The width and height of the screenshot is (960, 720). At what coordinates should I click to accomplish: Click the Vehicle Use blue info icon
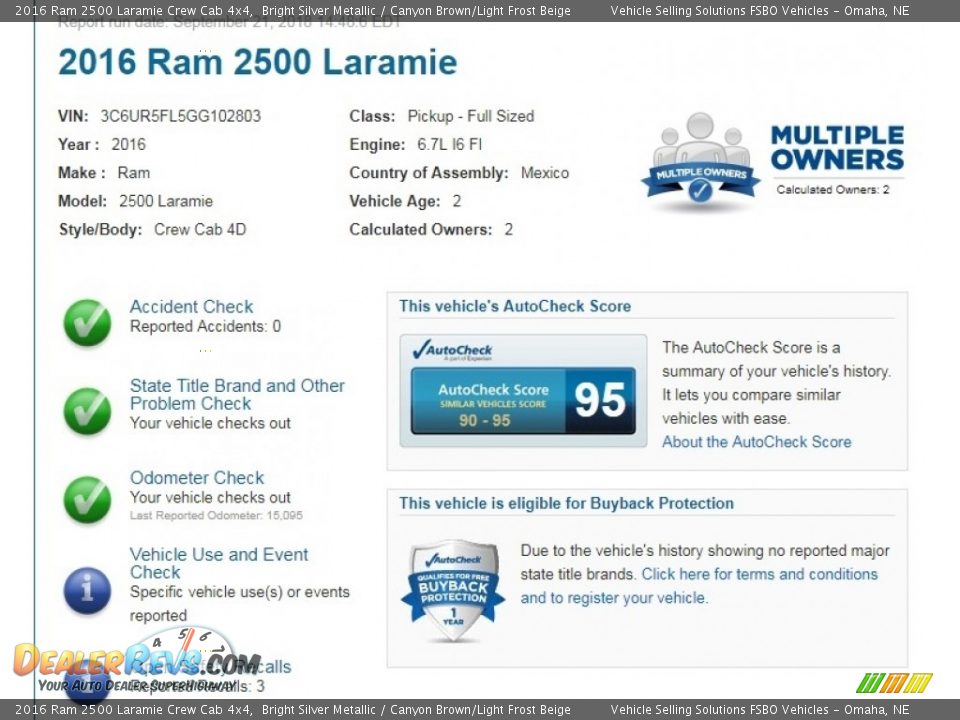(x=88, y=590)
